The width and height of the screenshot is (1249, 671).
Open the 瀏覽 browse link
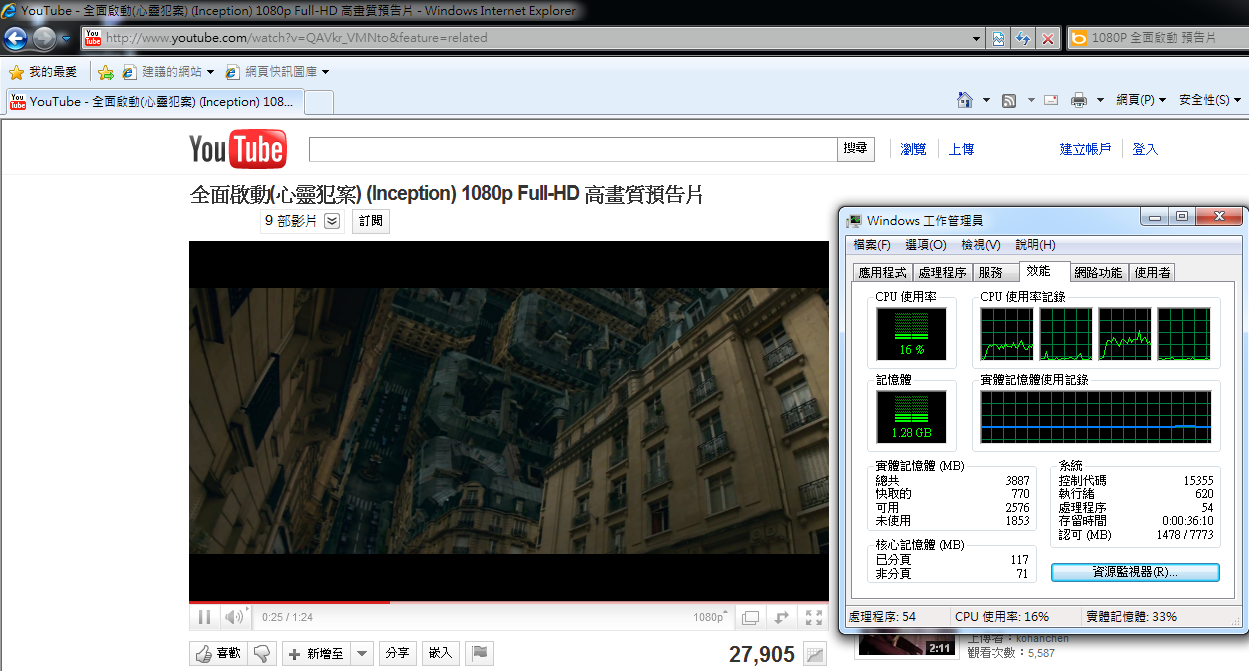[913, 149]
